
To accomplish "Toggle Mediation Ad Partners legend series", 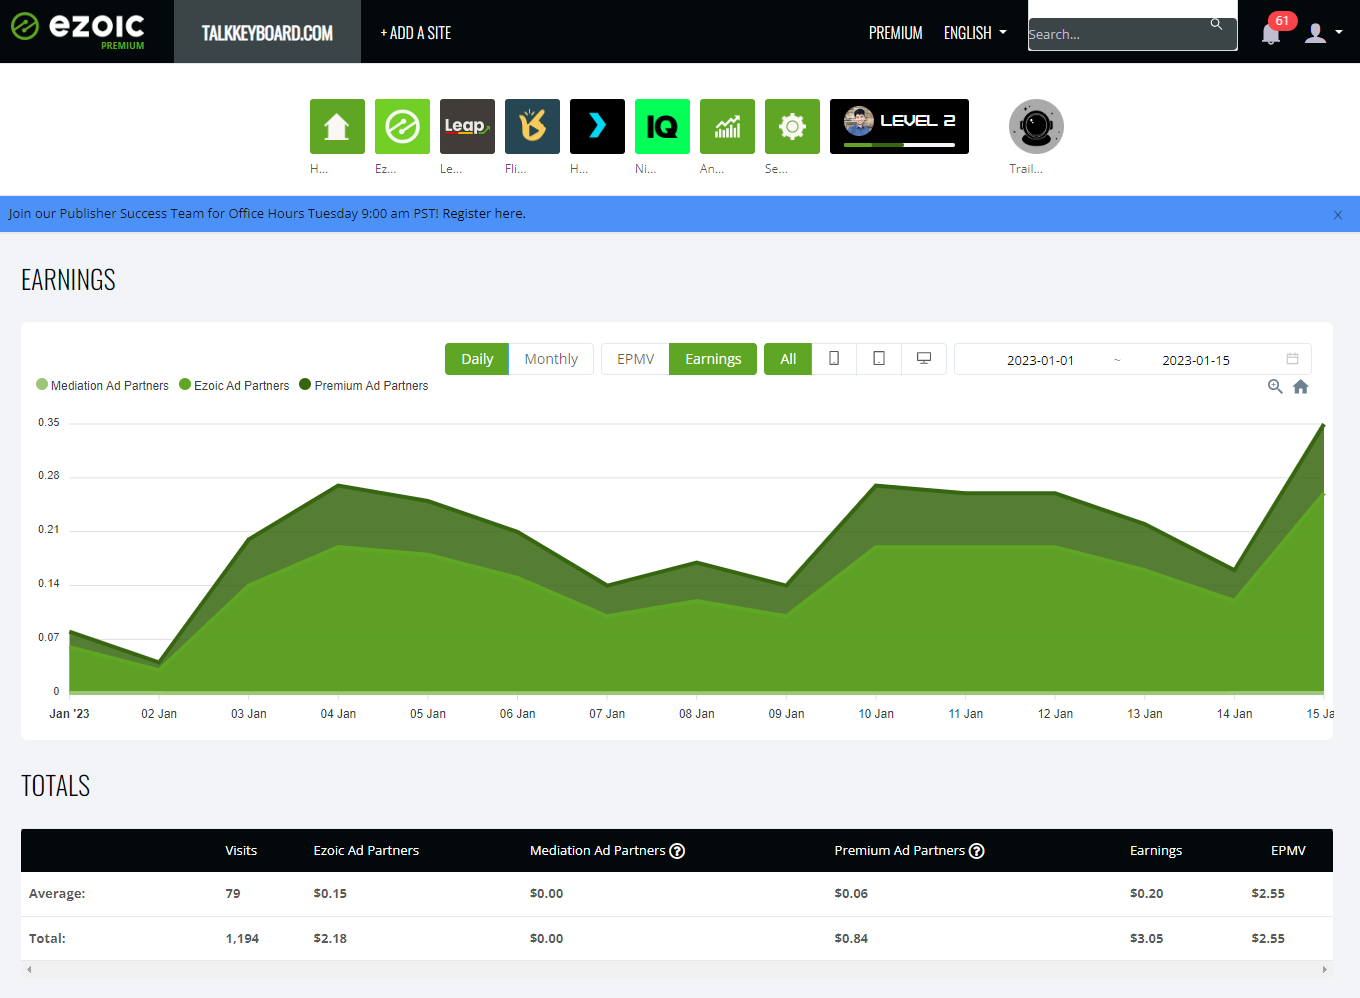I will click(102, 385).
